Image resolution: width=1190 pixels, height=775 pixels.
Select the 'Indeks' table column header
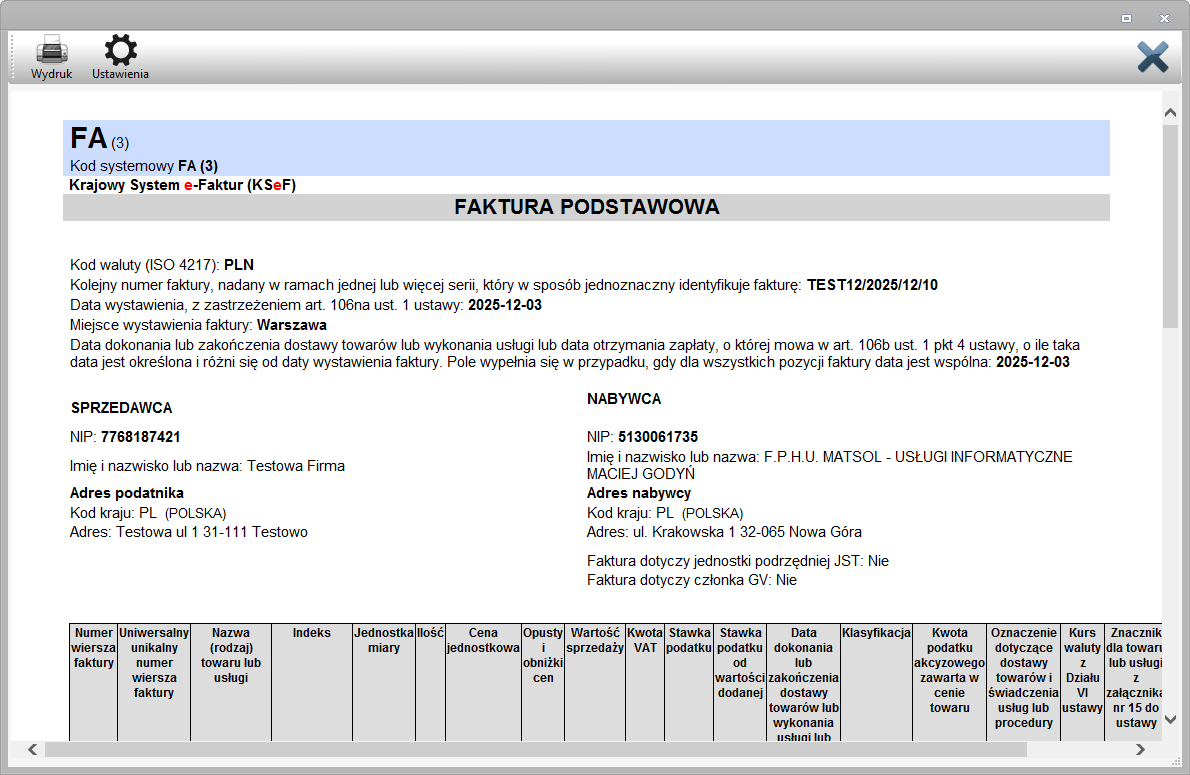pos(311,633)
